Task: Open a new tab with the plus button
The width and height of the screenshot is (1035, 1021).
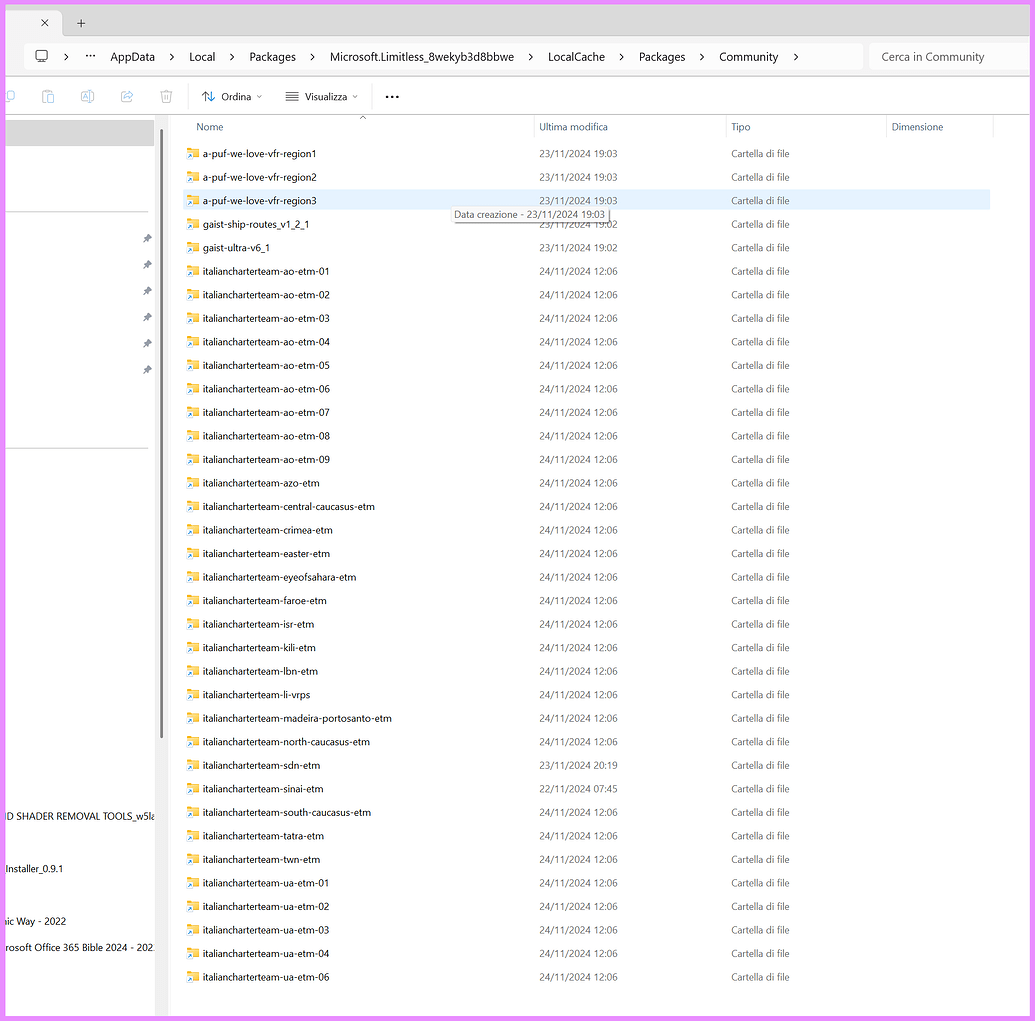Action: 80,22
